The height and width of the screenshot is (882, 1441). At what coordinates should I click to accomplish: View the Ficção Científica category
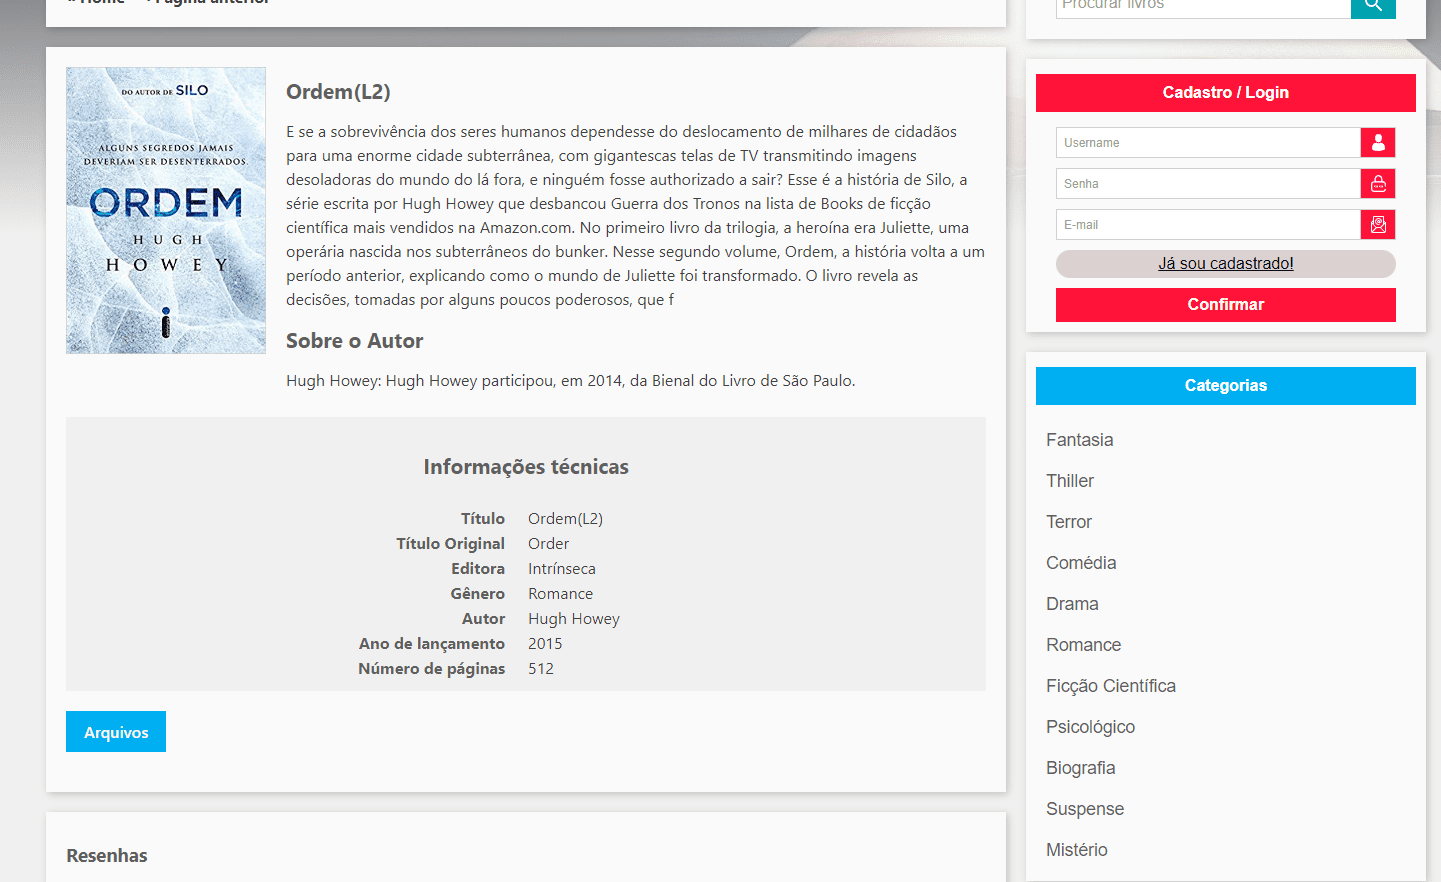pyautogui.click(x=1110, y=686)
